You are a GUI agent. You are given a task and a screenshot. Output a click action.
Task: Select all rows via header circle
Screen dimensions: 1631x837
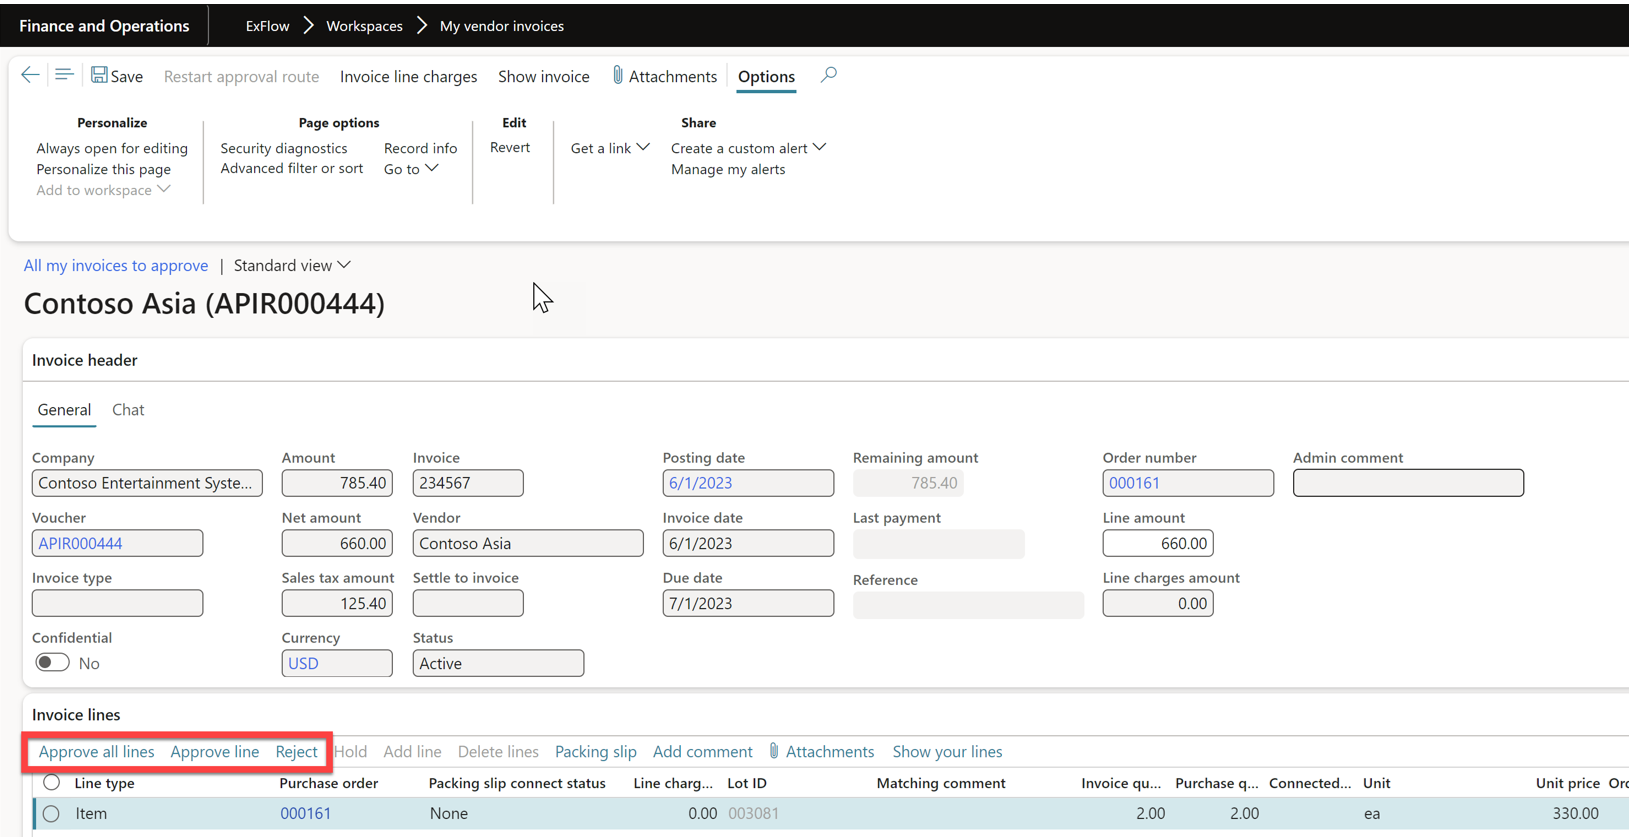click(51, 782)
